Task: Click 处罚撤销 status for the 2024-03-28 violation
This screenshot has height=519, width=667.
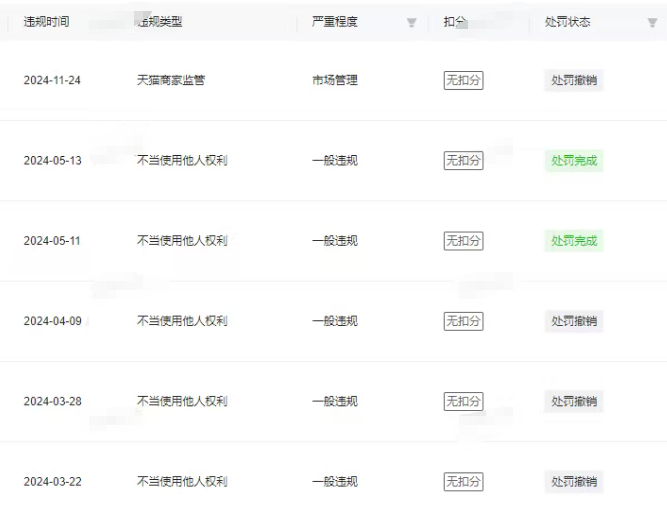Action: (x=574, y=401)
